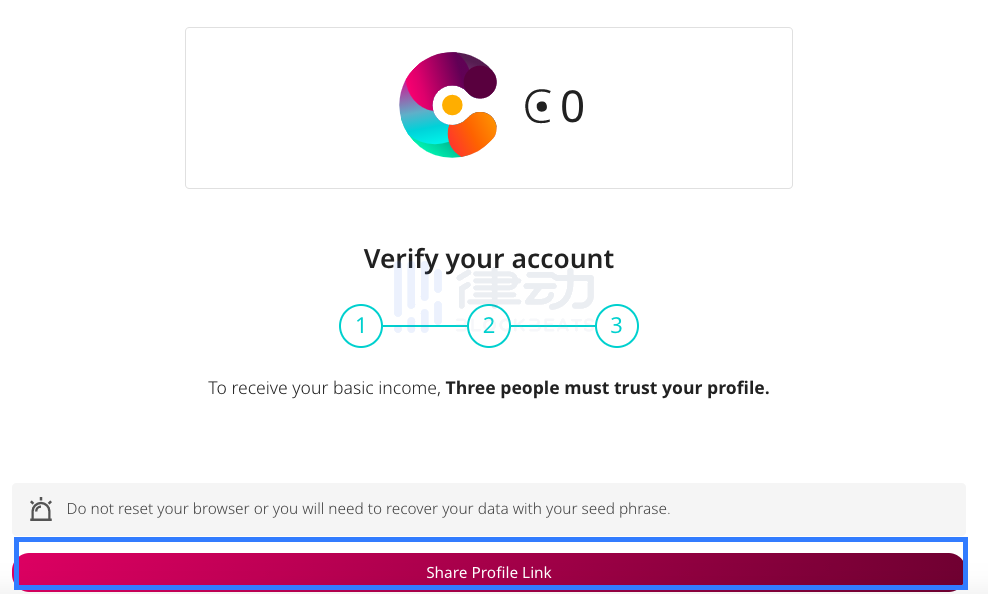Click the line connecting steps 1 and 2
The image size is (988, 594).
425,326
